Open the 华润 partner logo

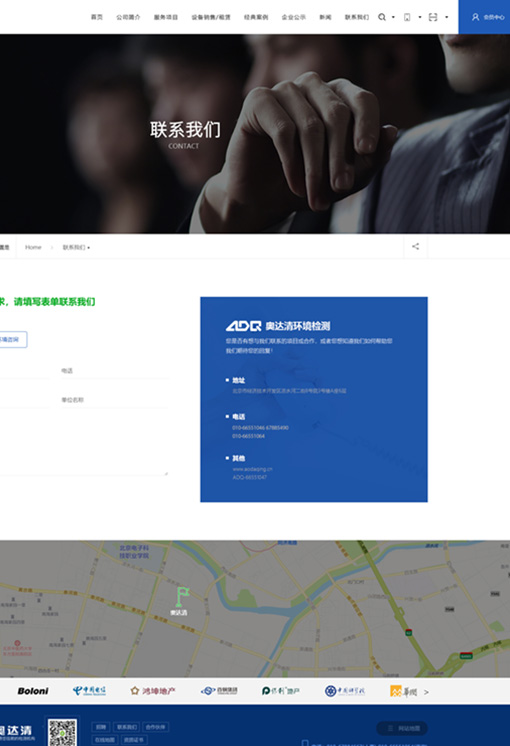pos(403,691)
